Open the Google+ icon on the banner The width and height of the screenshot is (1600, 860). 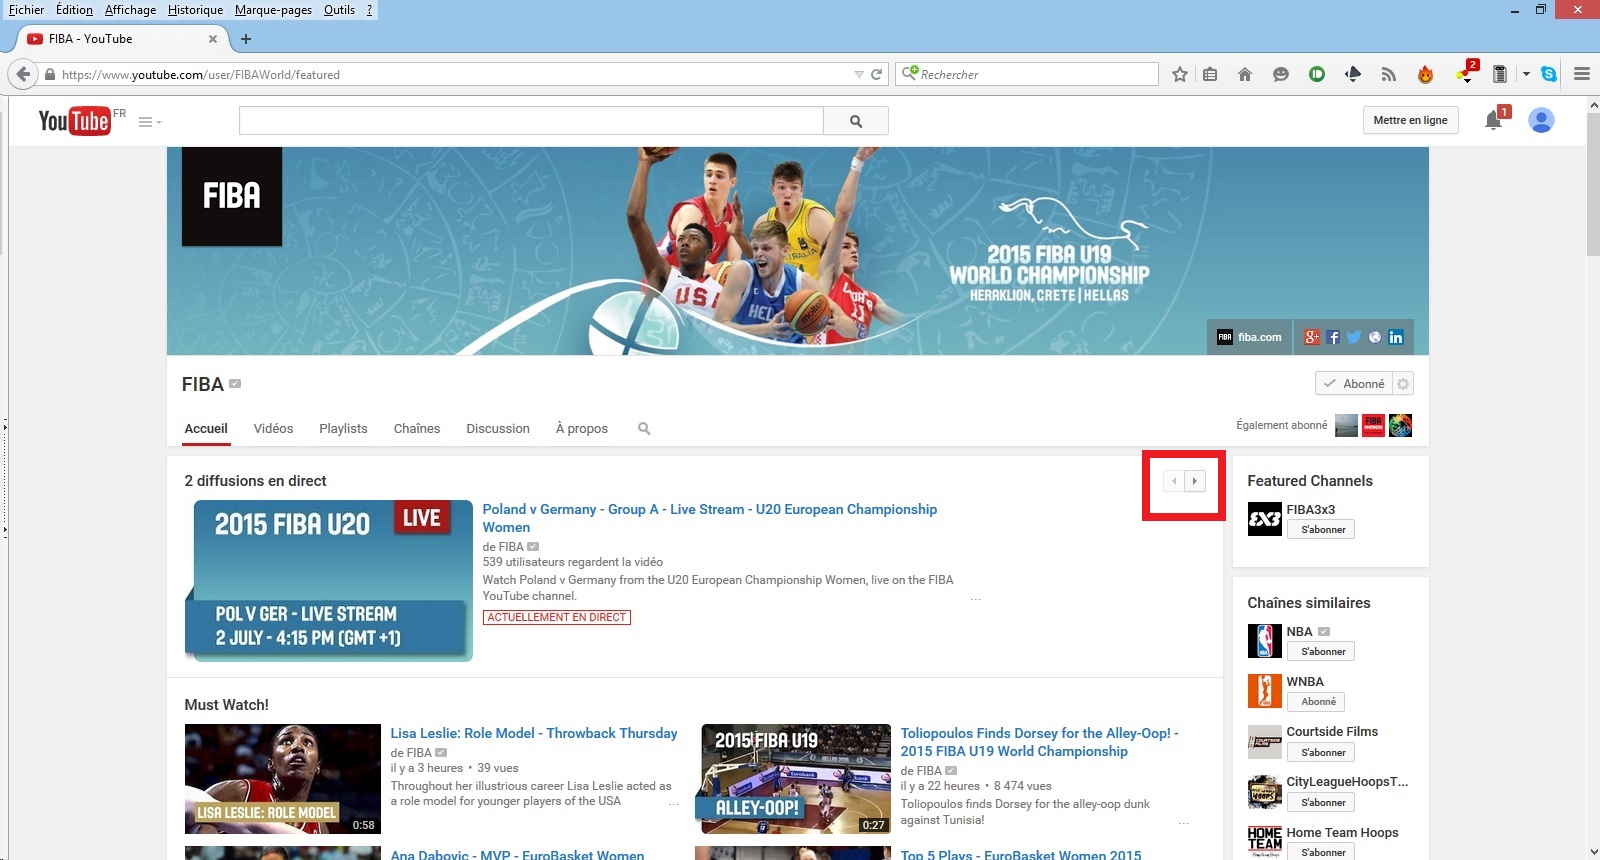pyautogui.click(x=1312, y=338)
